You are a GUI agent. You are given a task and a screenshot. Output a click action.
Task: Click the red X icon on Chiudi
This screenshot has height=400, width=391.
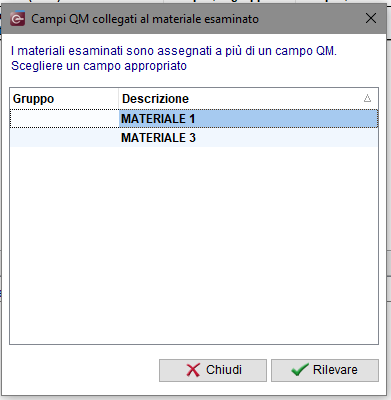point(193,370)
